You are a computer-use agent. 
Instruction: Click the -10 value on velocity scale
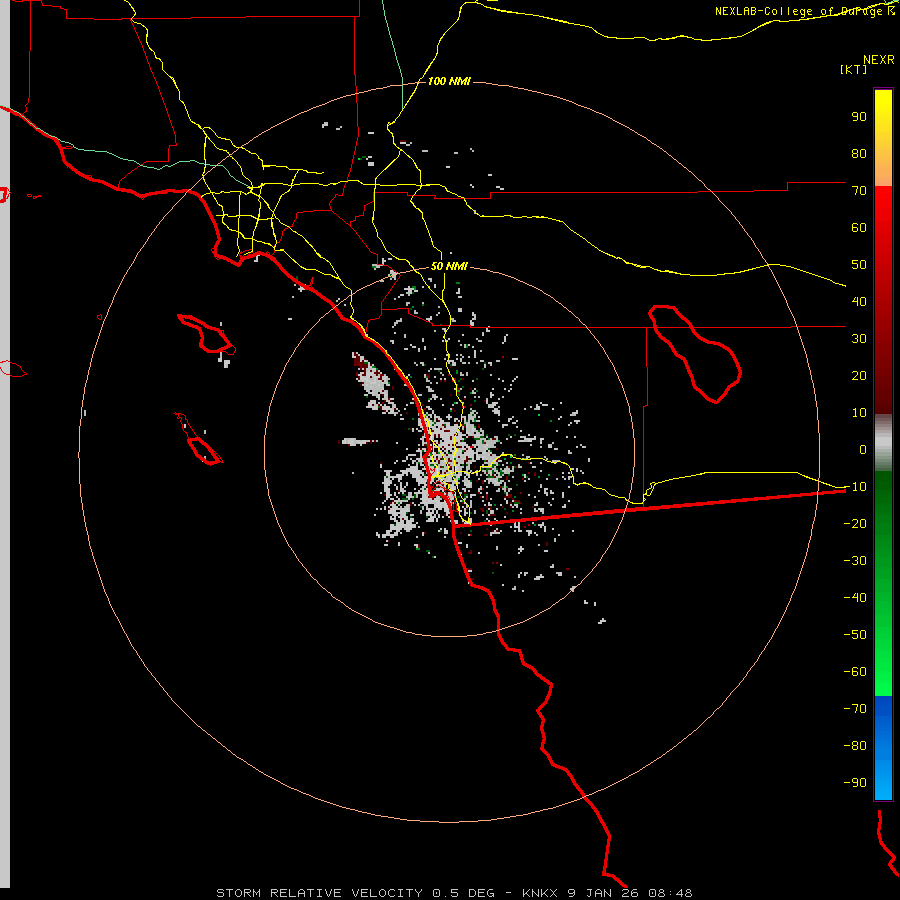[x=855, y=487]
